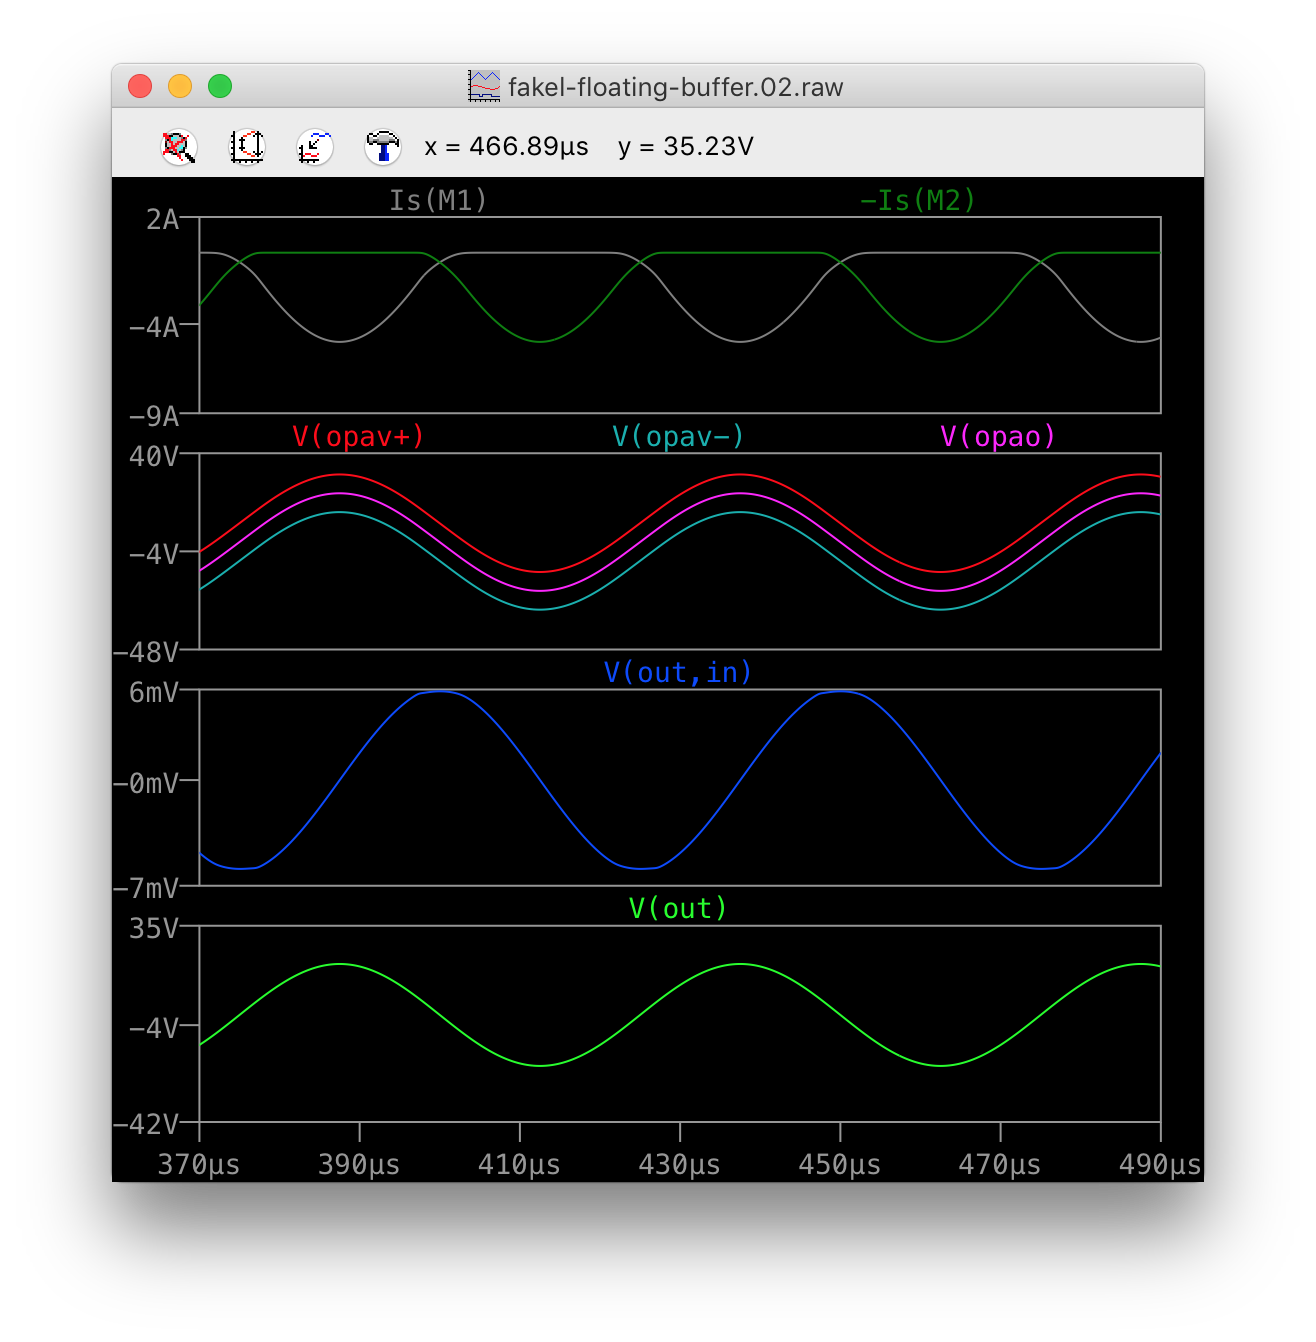Open the control panel hammer icon
The height and width of the screenshot is (1342, 1316).
(383, 147)
